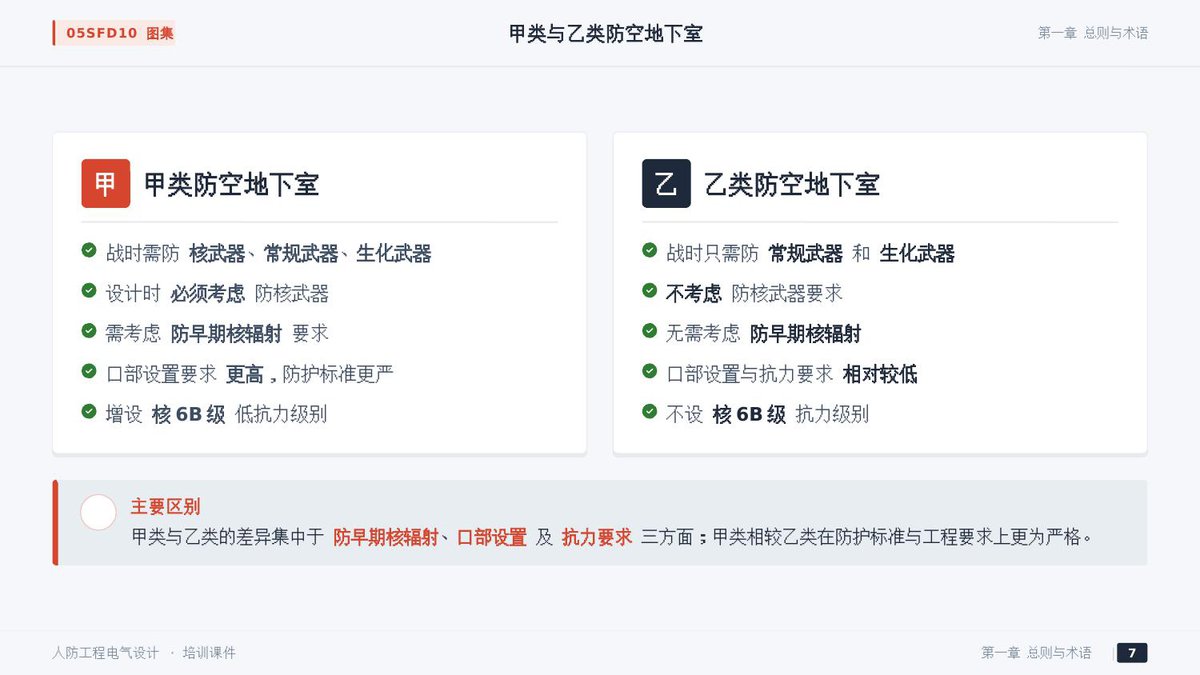The width and height of the screenshot is (1200, 675).
Task: Click check icon beside 增设 核6B级
Action: (x=89, y=411)
